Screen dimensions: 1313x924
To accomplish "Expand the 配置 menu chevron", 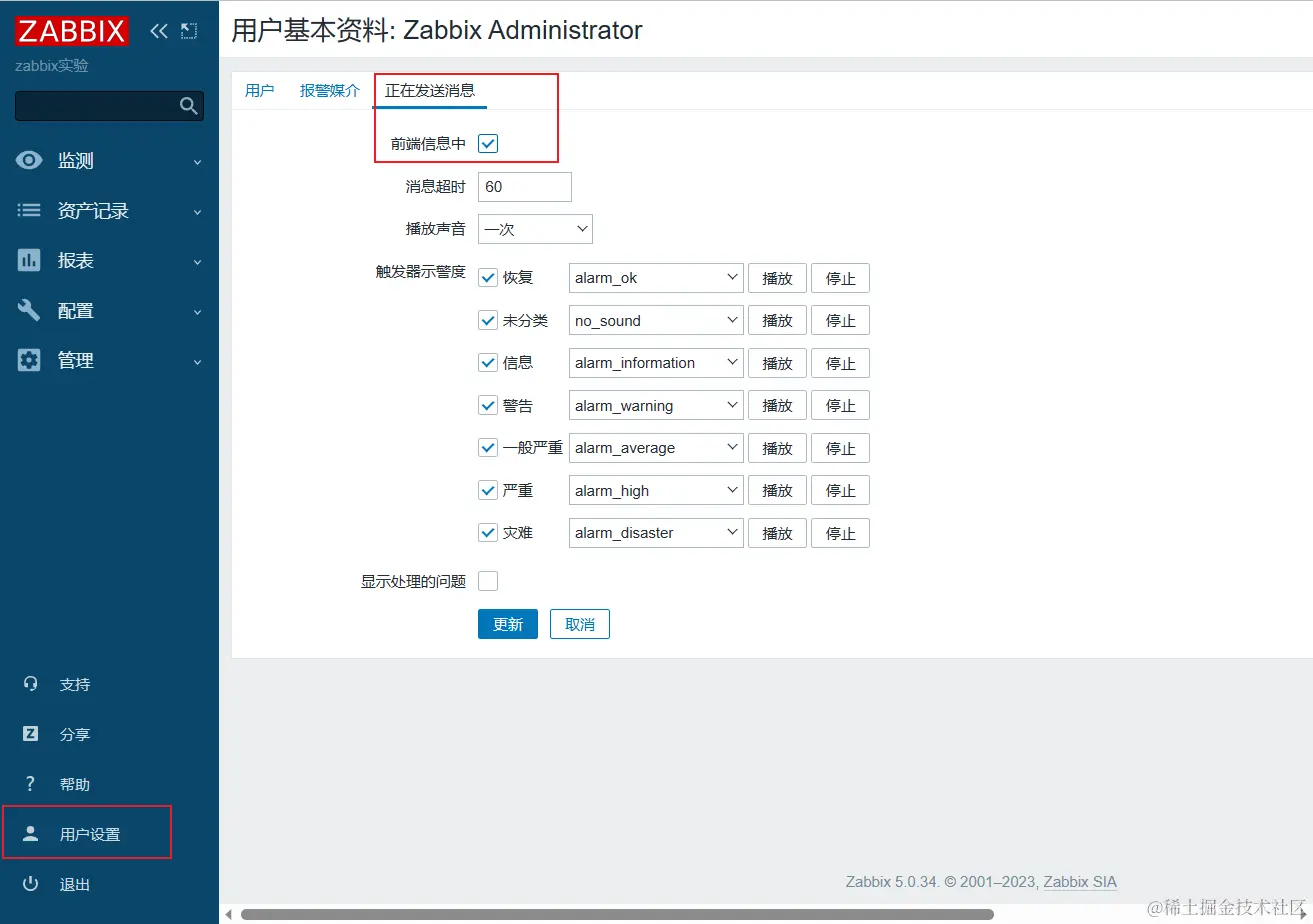I will pos(197,312).
